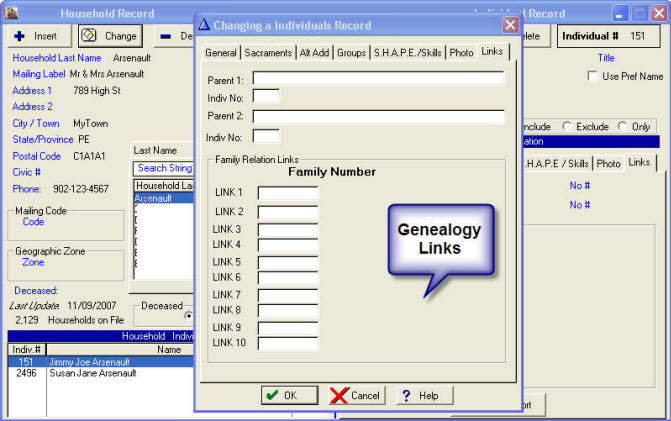Viewport: 671px width, 421px height.
Task: Click the LINK 4 family number field
Action: [288, 245]
